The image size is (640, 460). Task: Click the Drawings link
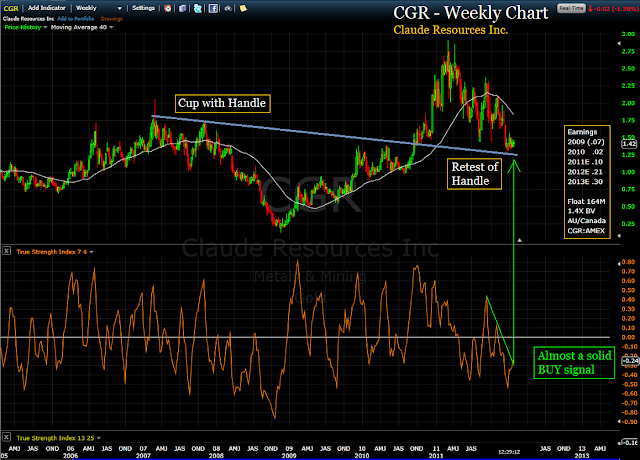111,19
